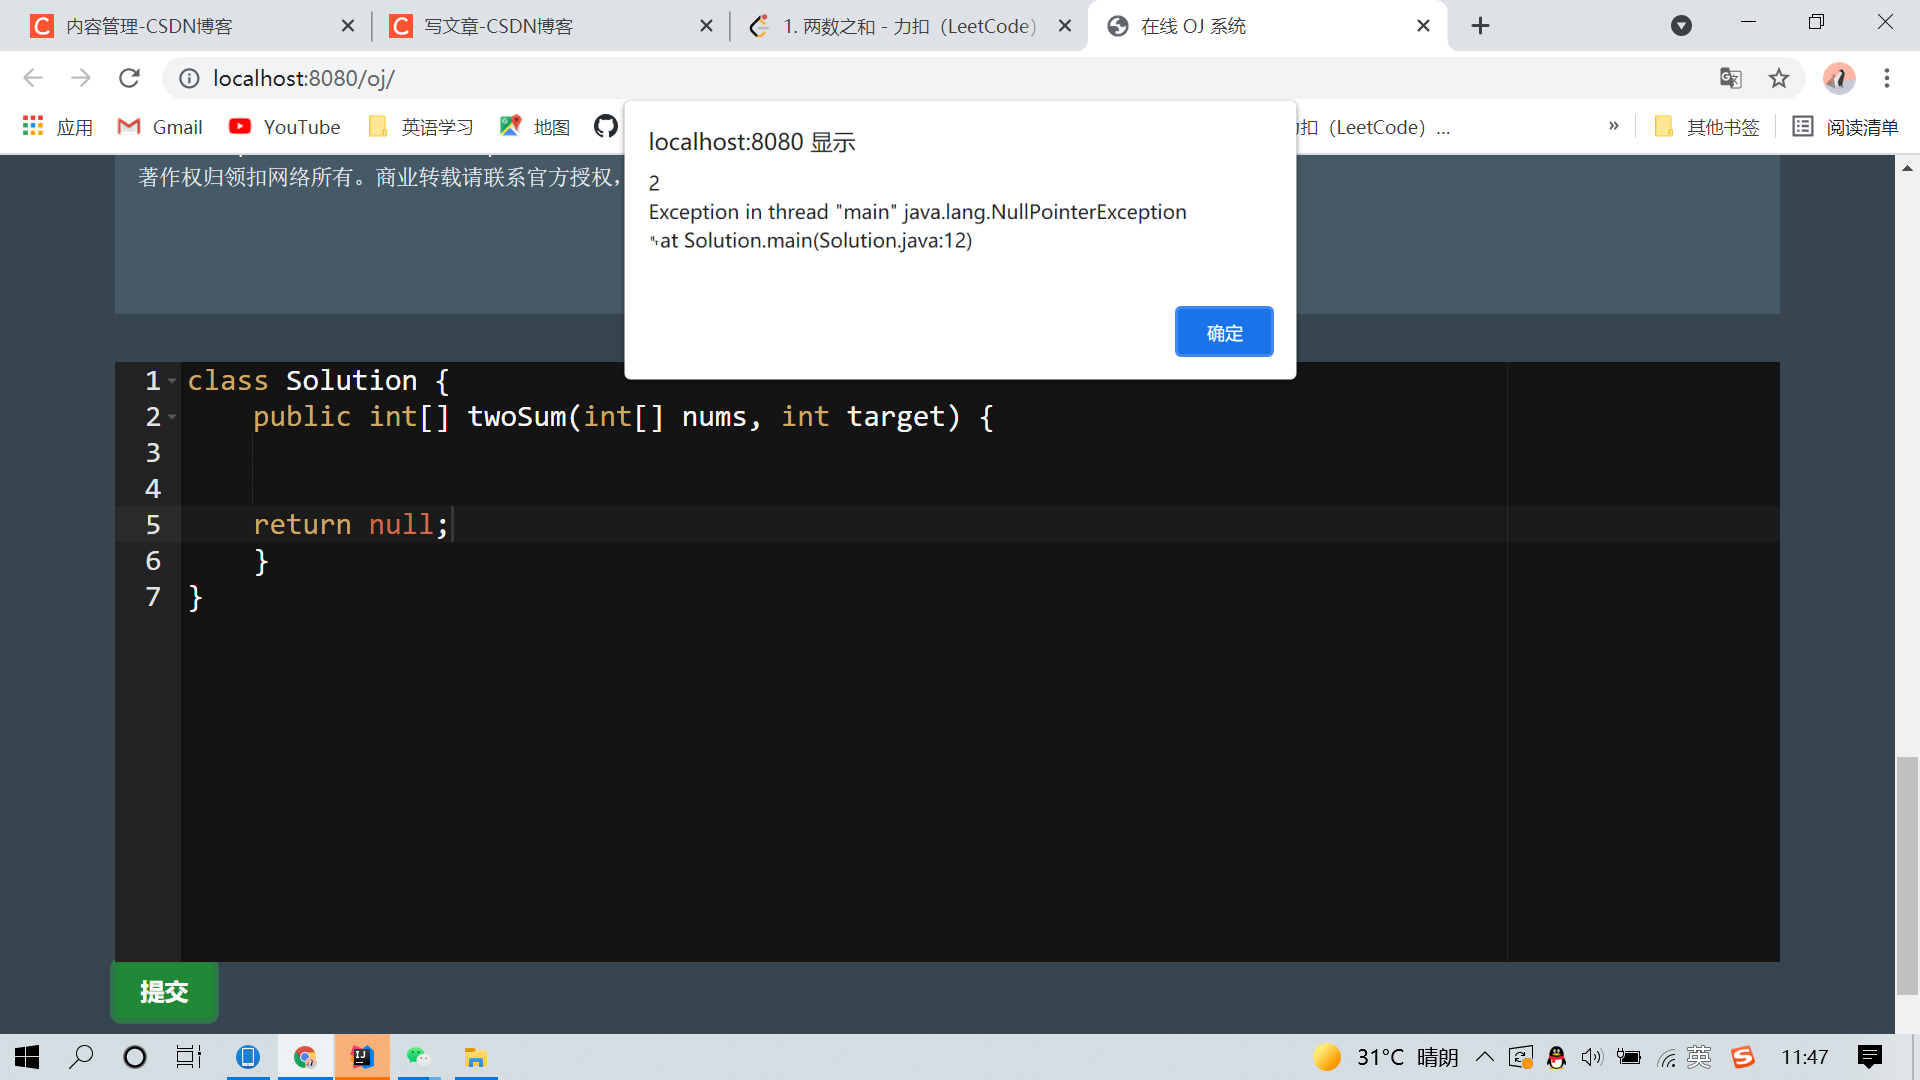Reload the page with the refresh icon
The image size is (1920, 1080).
(129, 78)
